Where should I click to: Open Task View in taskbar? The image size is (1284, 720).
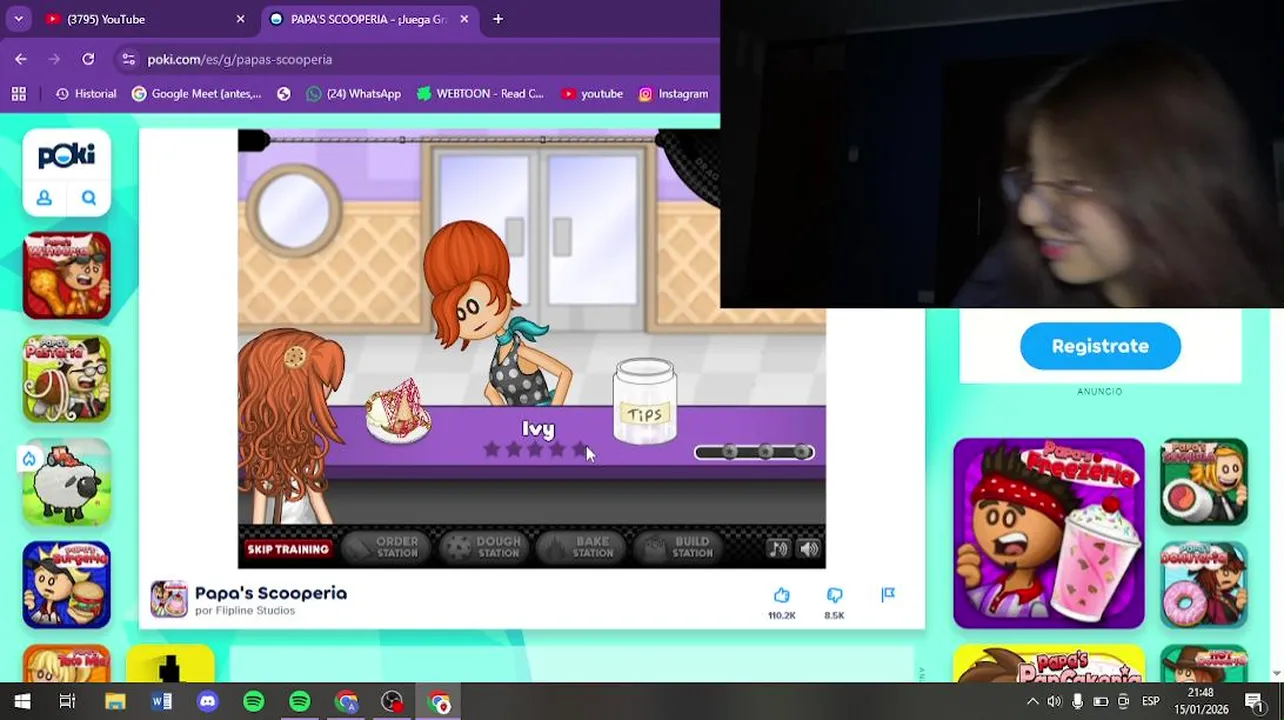click(x=67, y=701)
